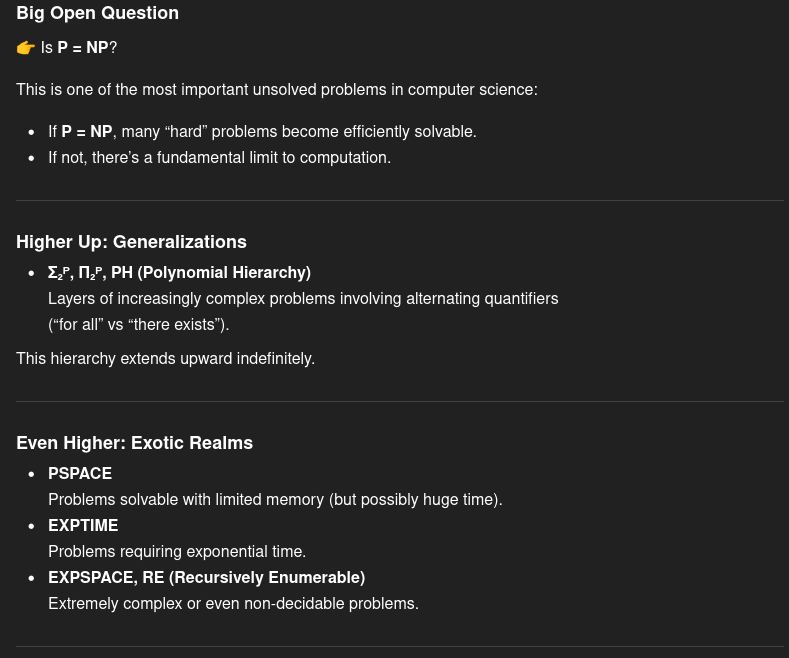Click the "non-decidable problems" description line

click(x=233, y=604)
